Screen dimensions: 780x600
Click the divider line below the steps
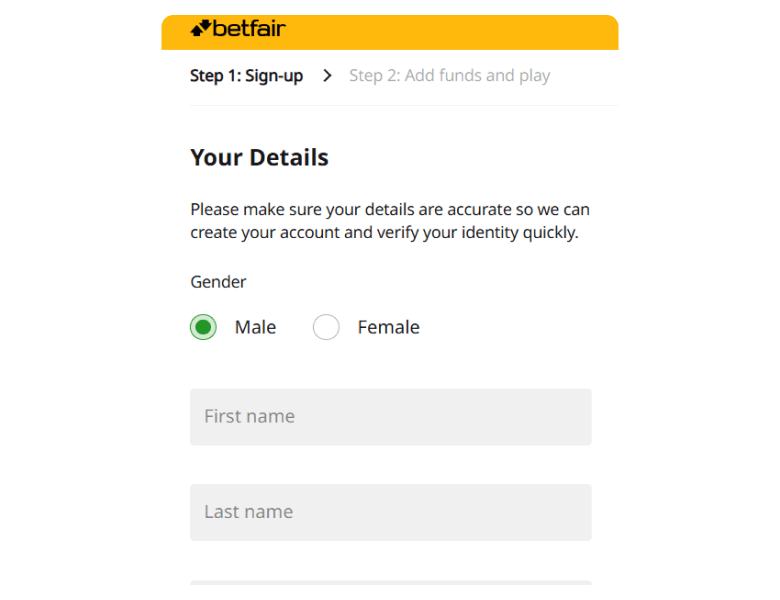click(x=390, y=105)
